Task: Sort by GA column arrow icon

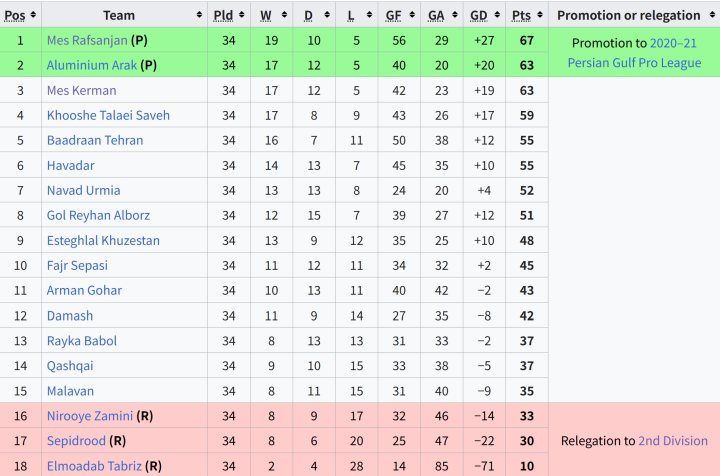Action: 455,15
